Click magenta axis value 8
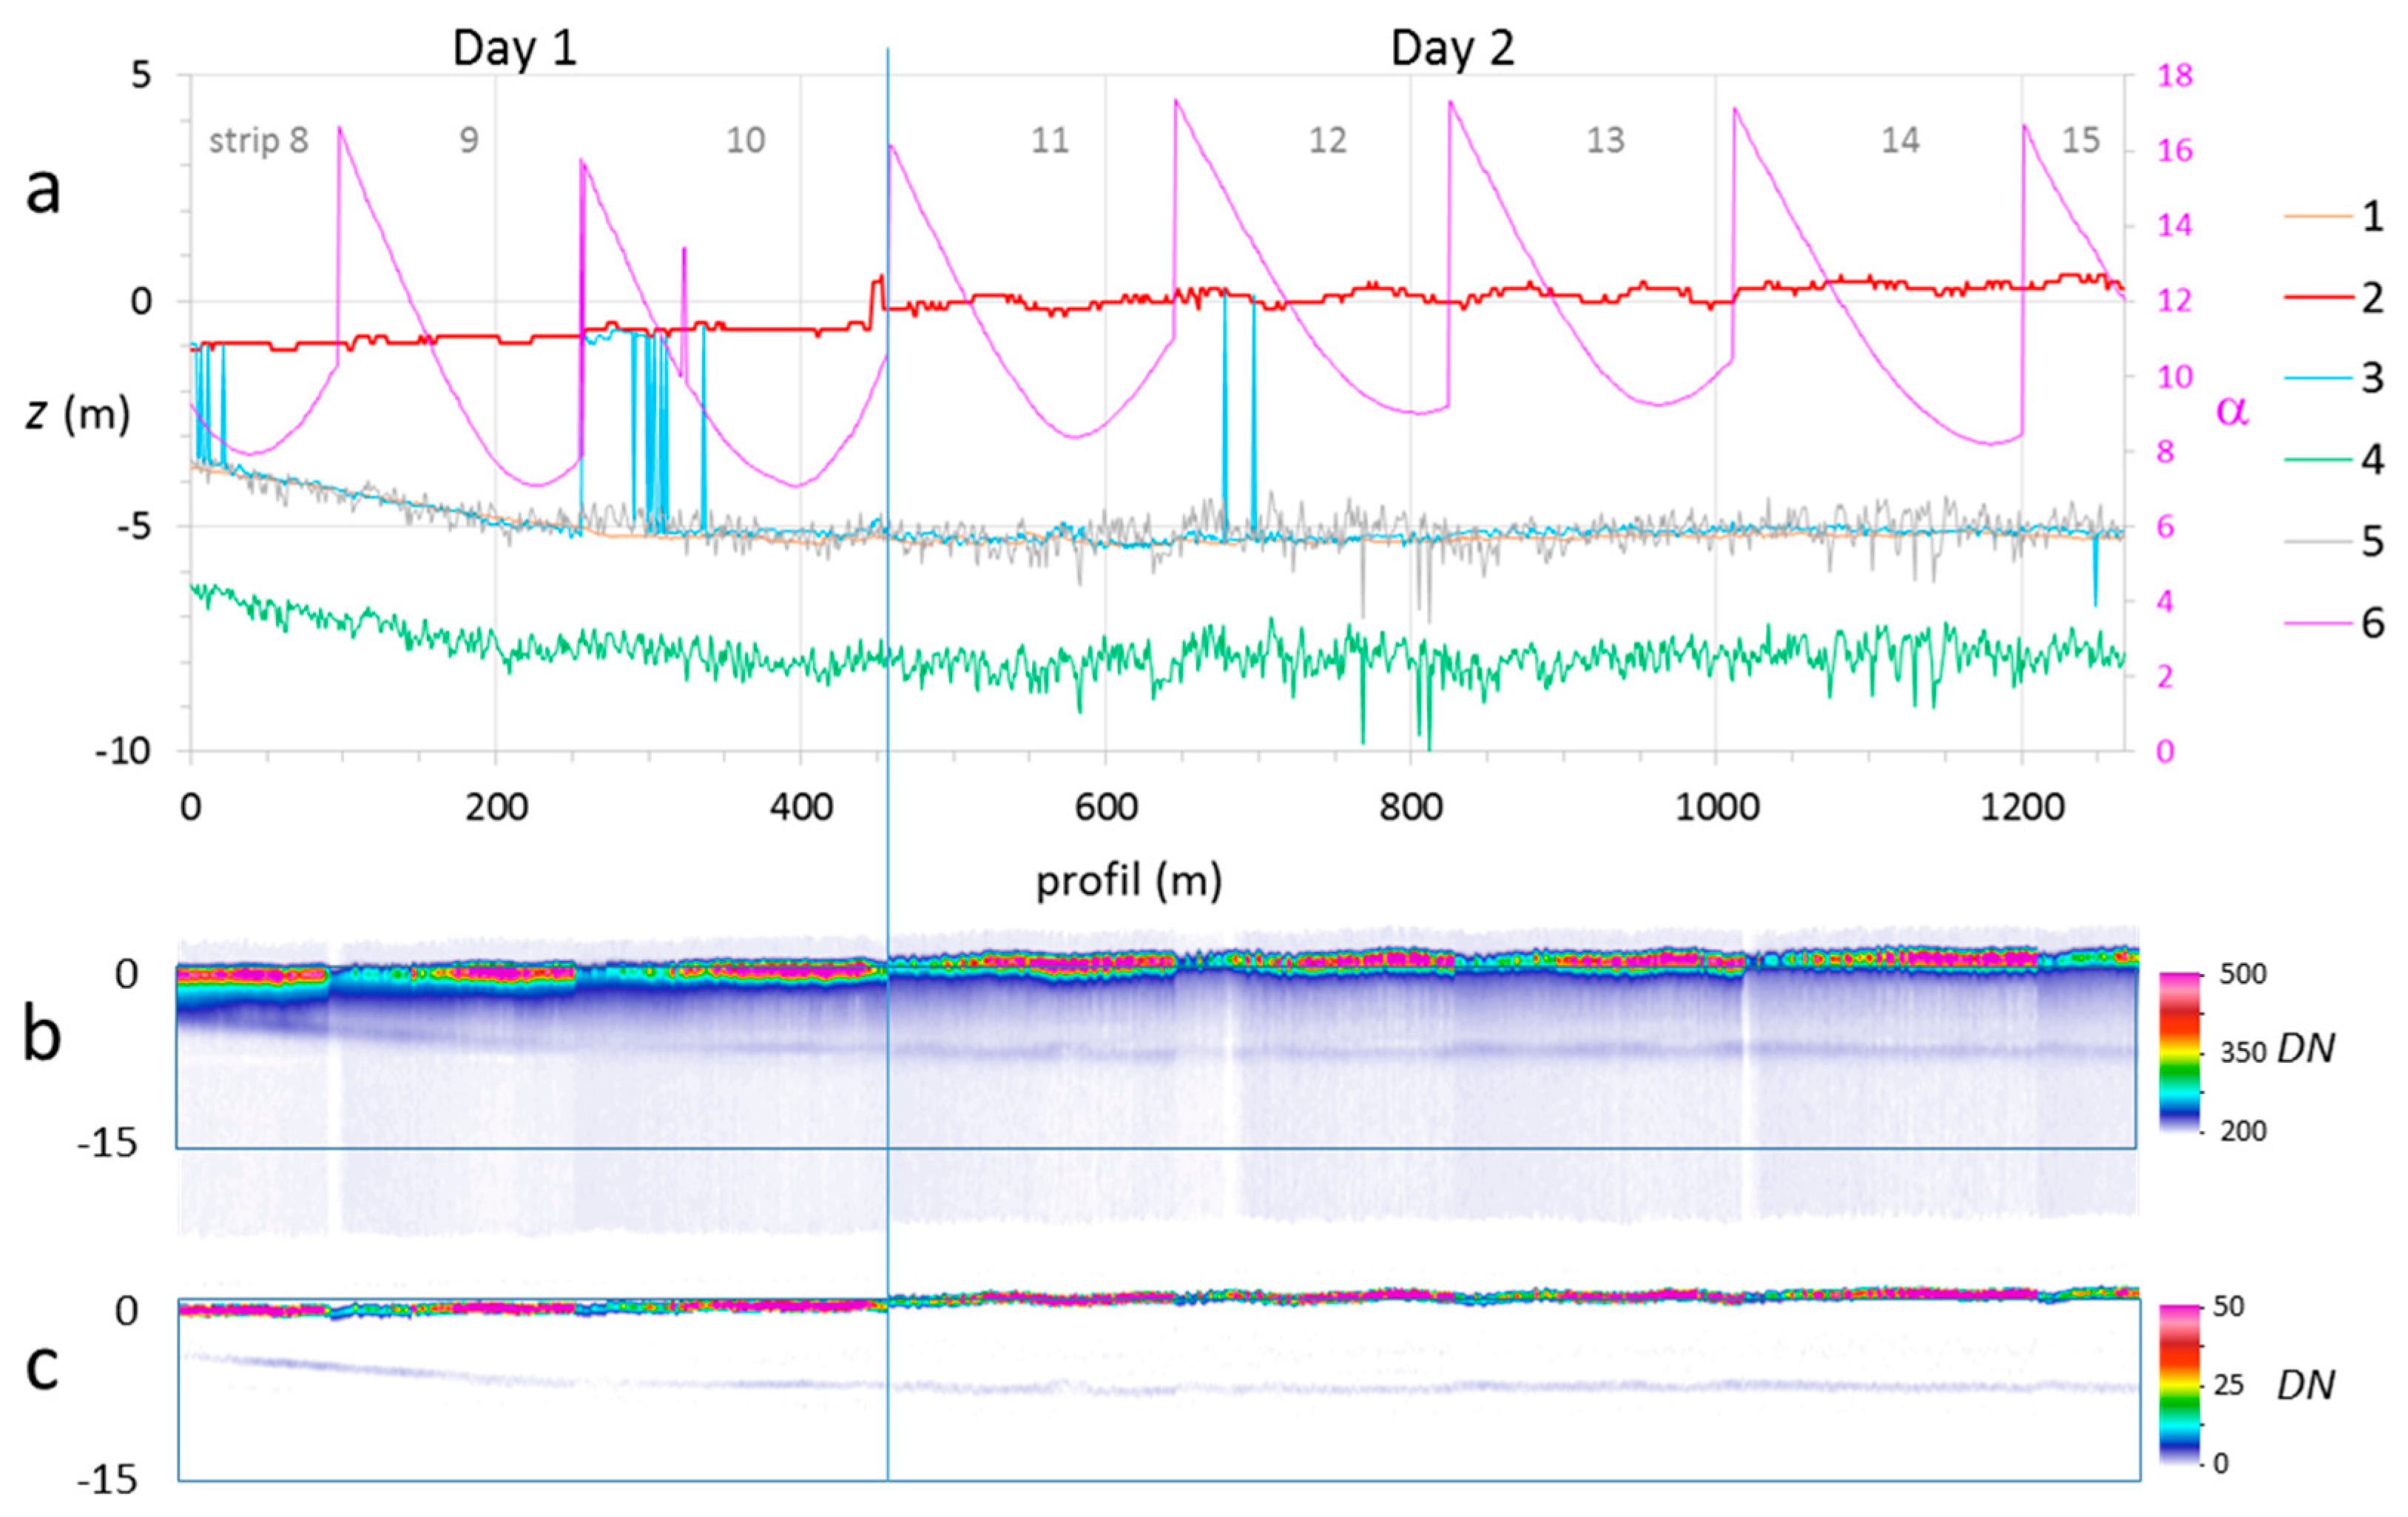The height and width of the screenshot is (1517, 2408). [2165, 451]
